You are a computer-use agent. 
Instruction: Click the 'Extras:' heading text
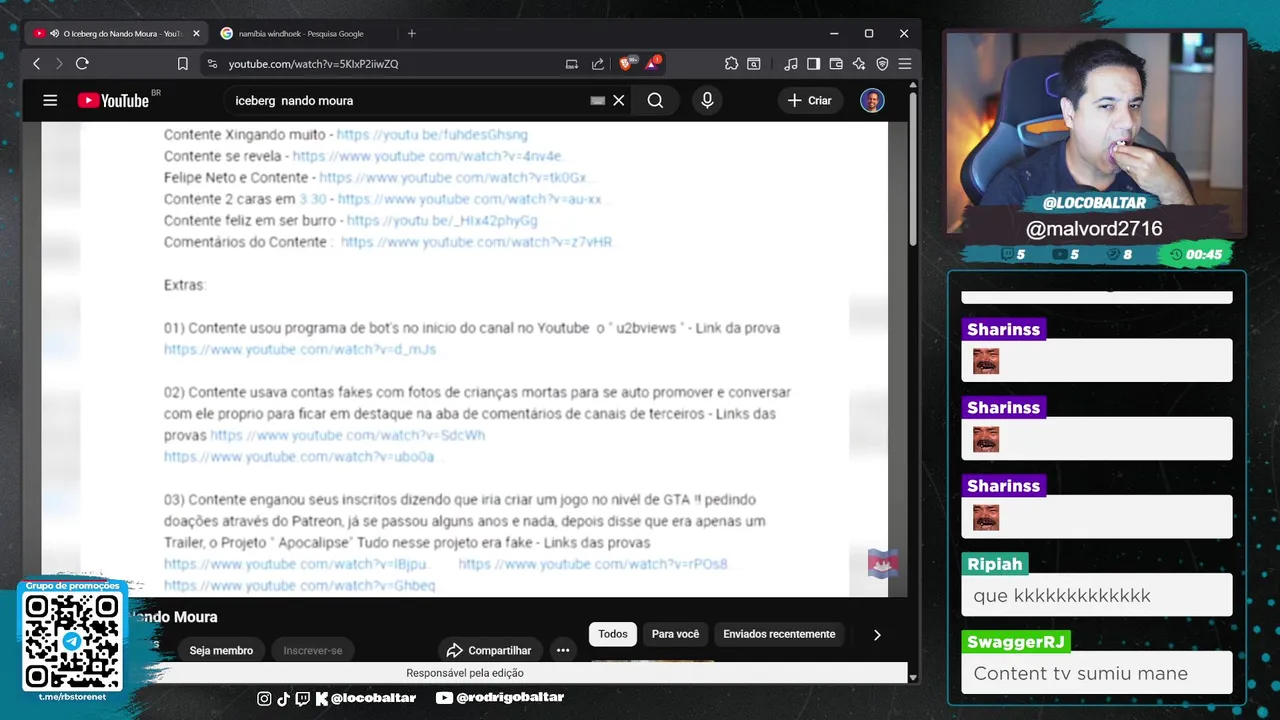pos(185,285)
